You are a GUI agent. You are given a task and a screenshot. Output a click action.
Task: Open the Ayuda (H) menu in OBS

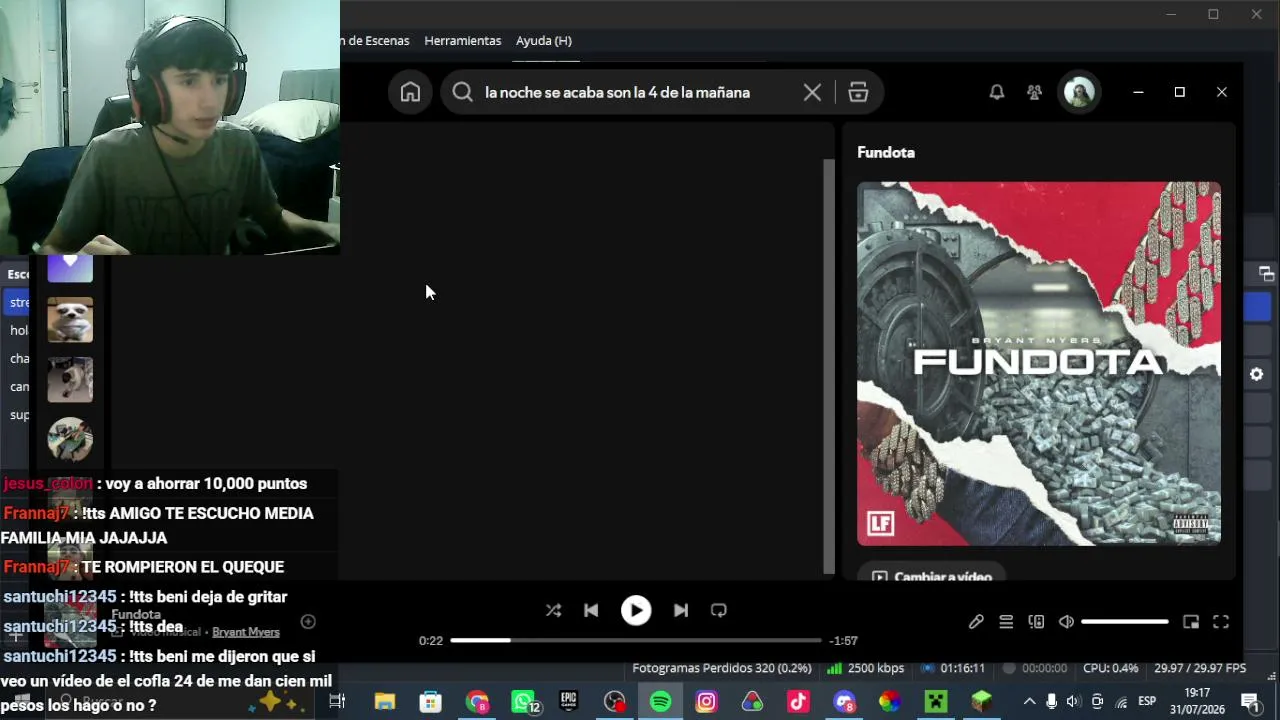[544, 41]
